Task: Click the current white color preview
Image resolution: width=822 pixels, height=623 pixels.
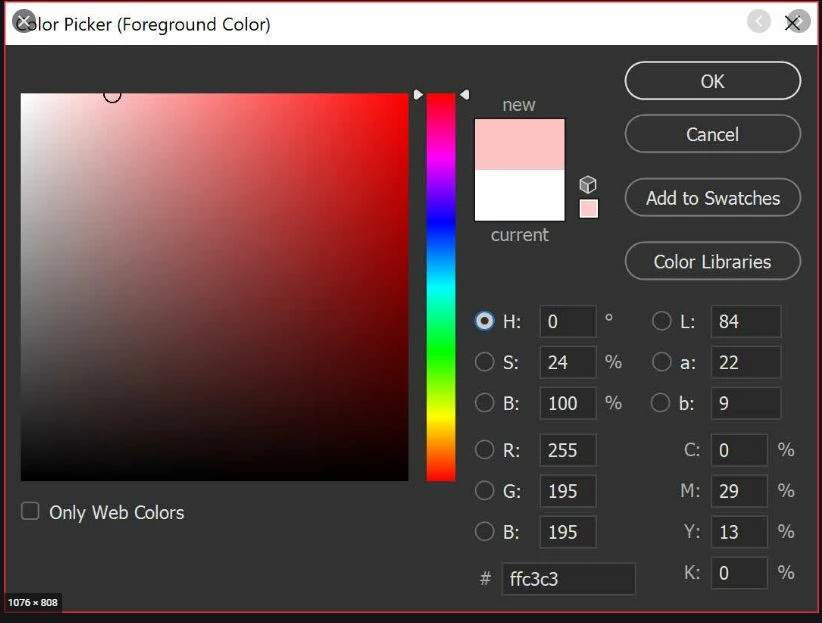Action: 520,195
